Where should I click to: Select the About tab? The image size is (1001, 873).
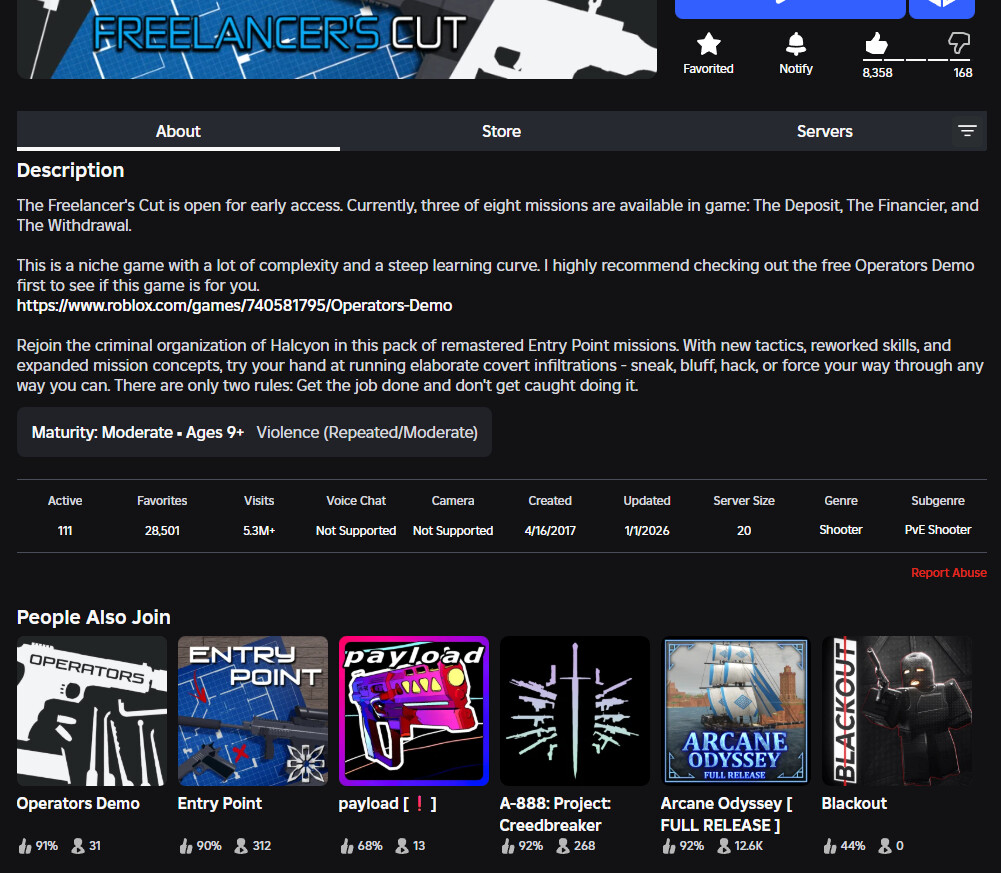click(x=178, y=132)
